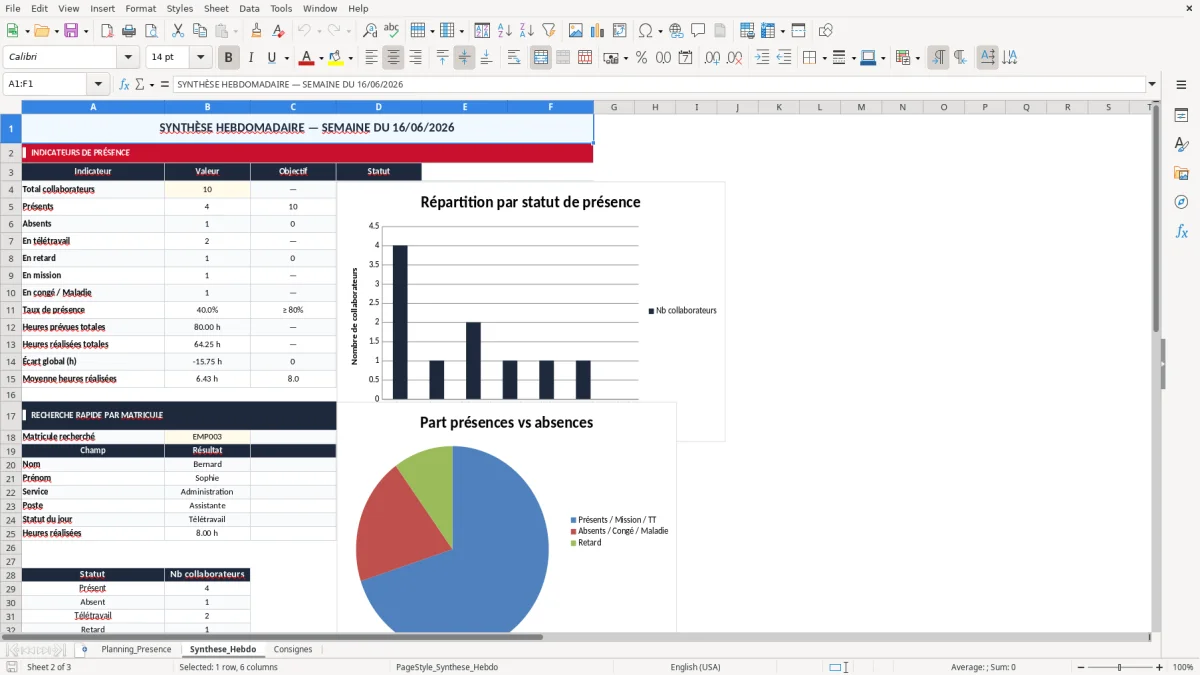1200x675 pixels.
Task: Open the Function Wizard fx button
Action: 124,84
